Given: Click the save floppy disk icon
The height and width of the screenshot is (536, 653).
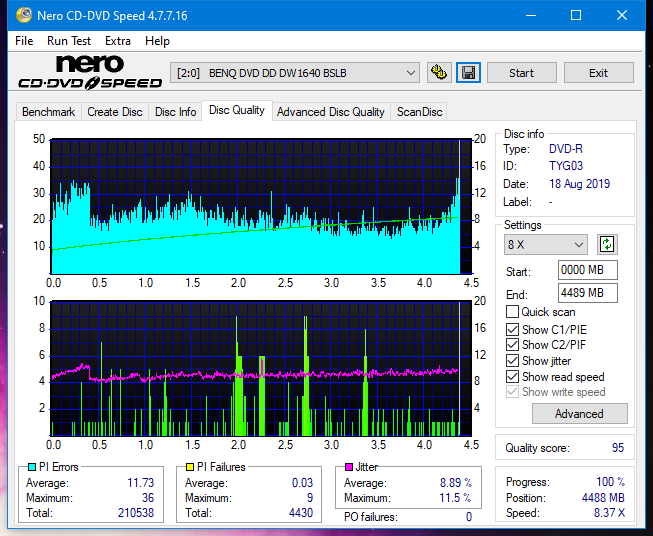Looking at the screenshot, I should point(468,73).
